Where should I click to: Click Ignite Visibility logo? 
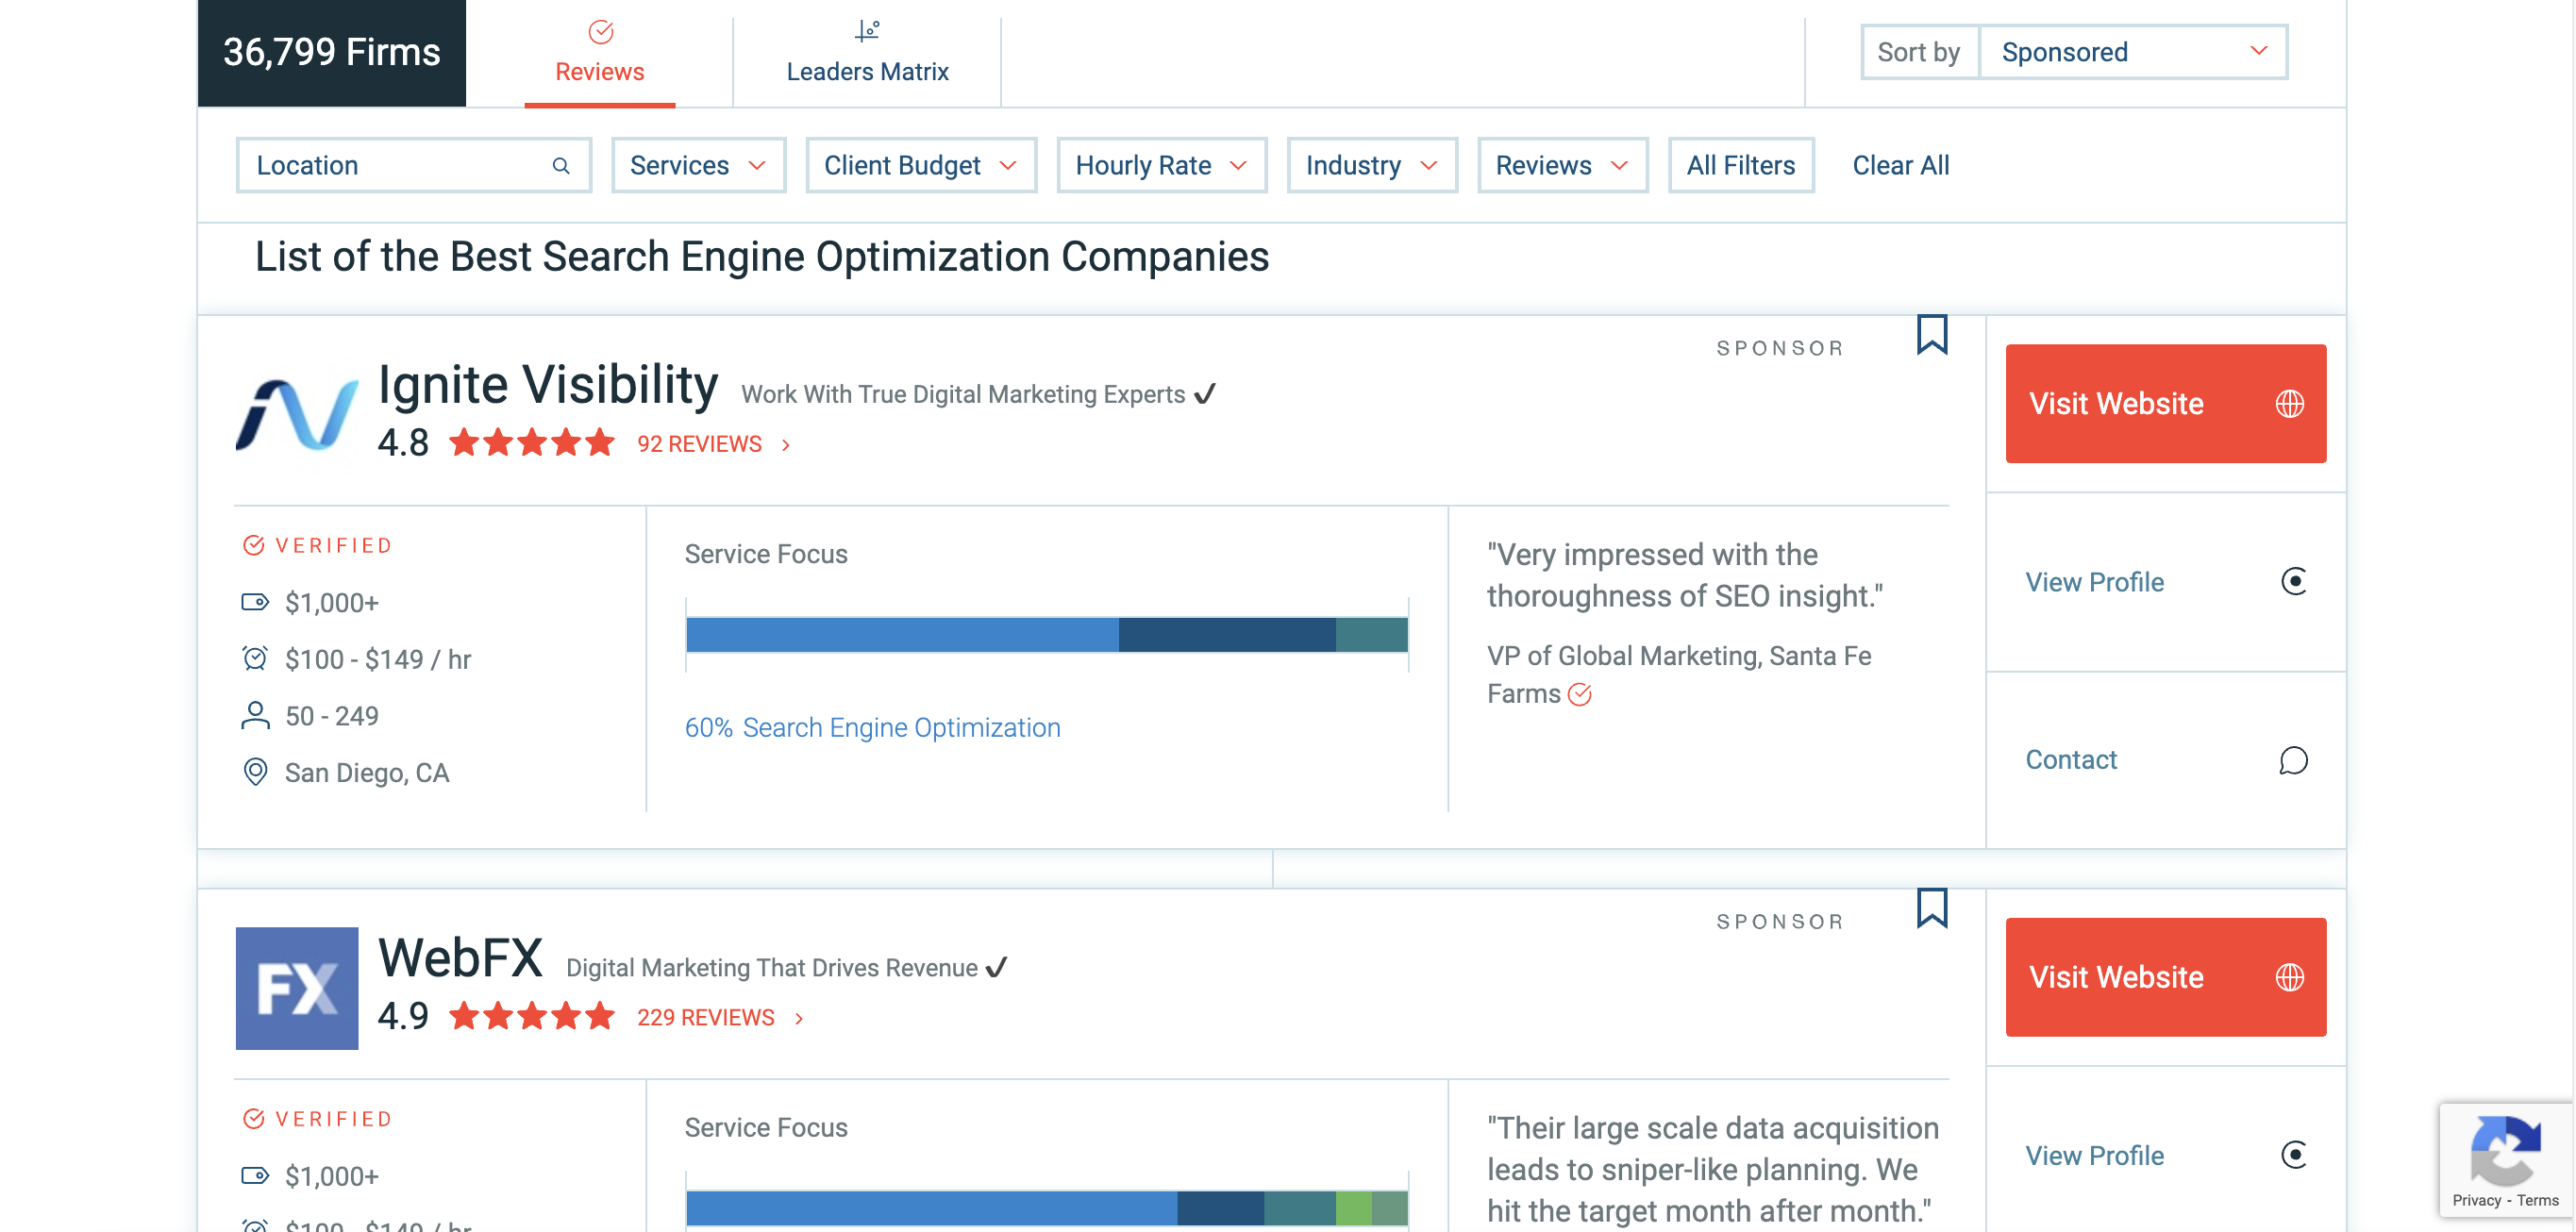pos(297,414)
